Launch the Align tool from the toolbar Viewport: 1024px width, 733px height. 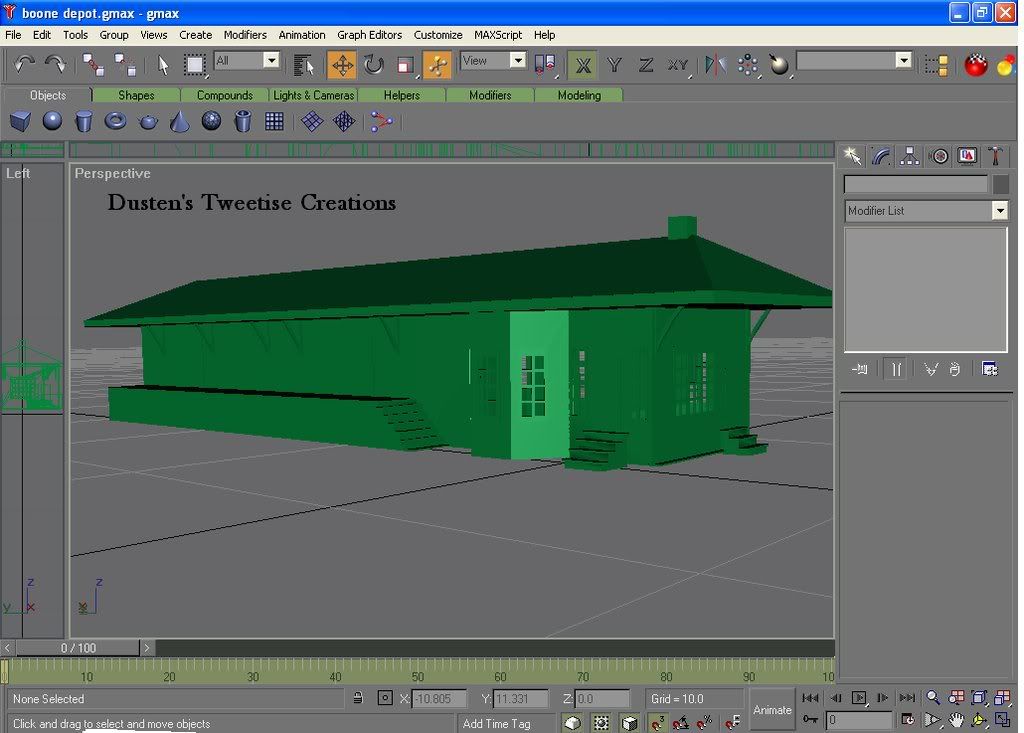click(x=779, y=65)
